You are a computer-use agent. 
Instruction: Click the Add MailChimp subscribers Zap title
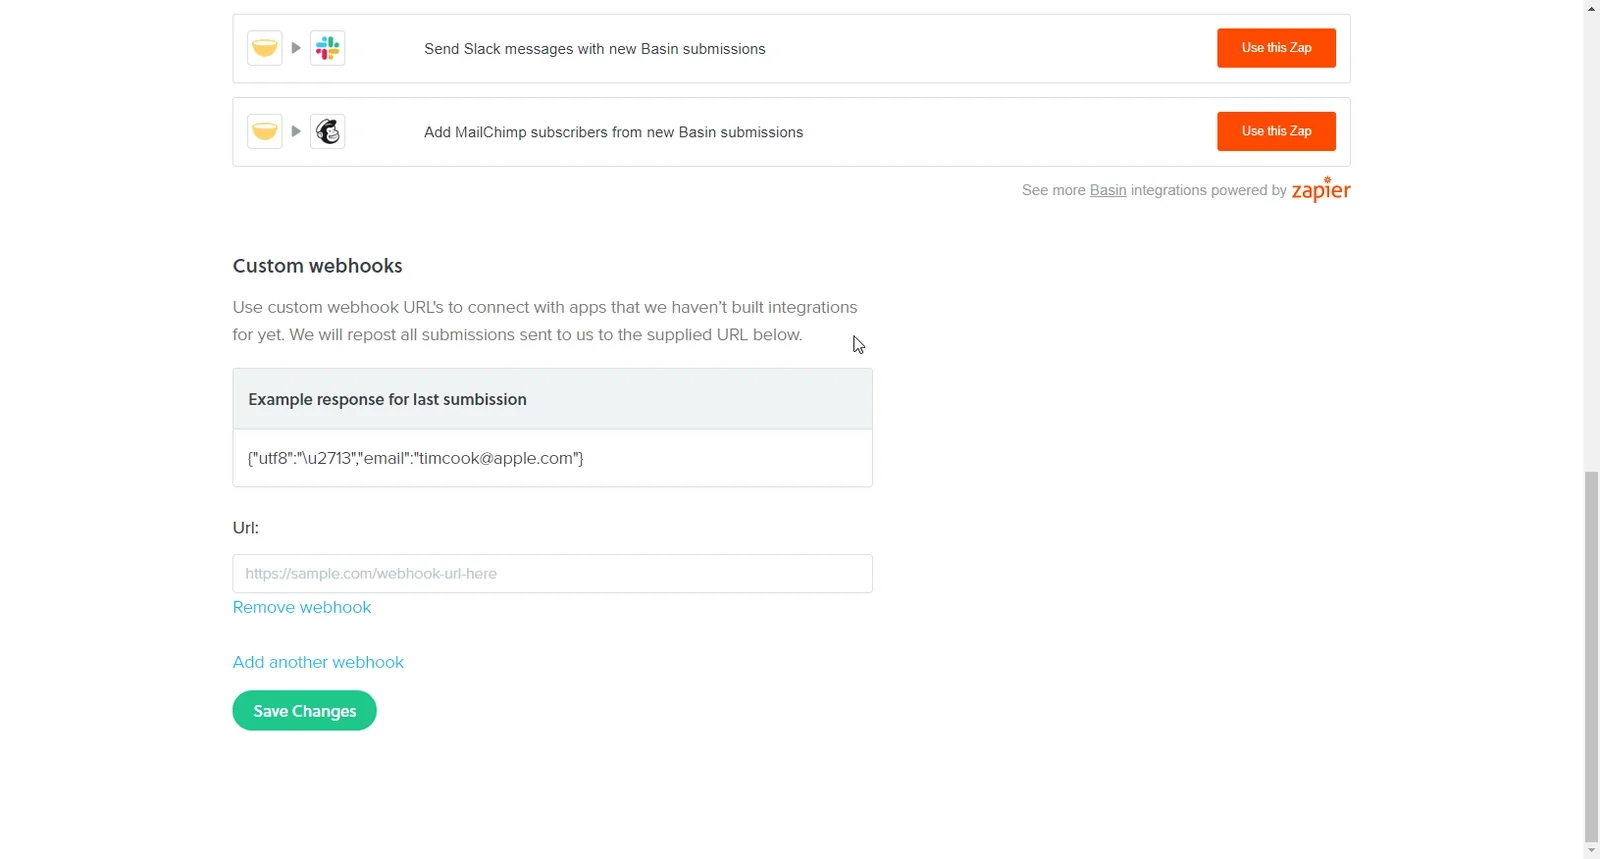click(x=614, y=132)
